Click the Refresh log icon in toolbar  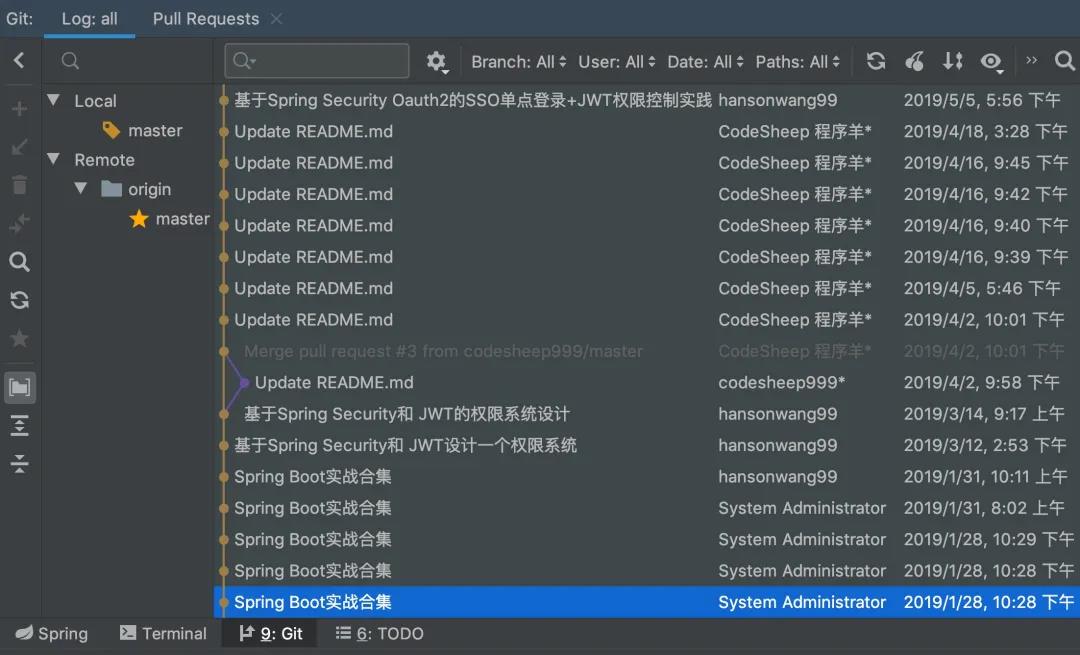[x=875, y=61]
